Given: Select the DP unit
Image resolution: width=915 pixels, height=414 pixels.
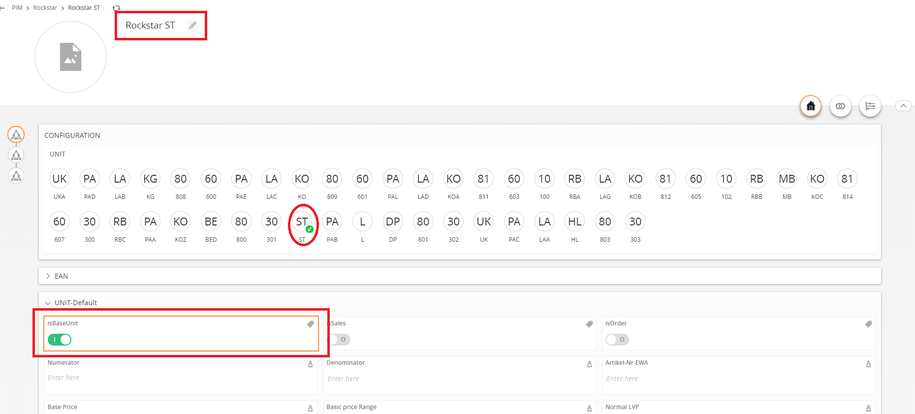Looking at the screenshot, I should (393, 222).
